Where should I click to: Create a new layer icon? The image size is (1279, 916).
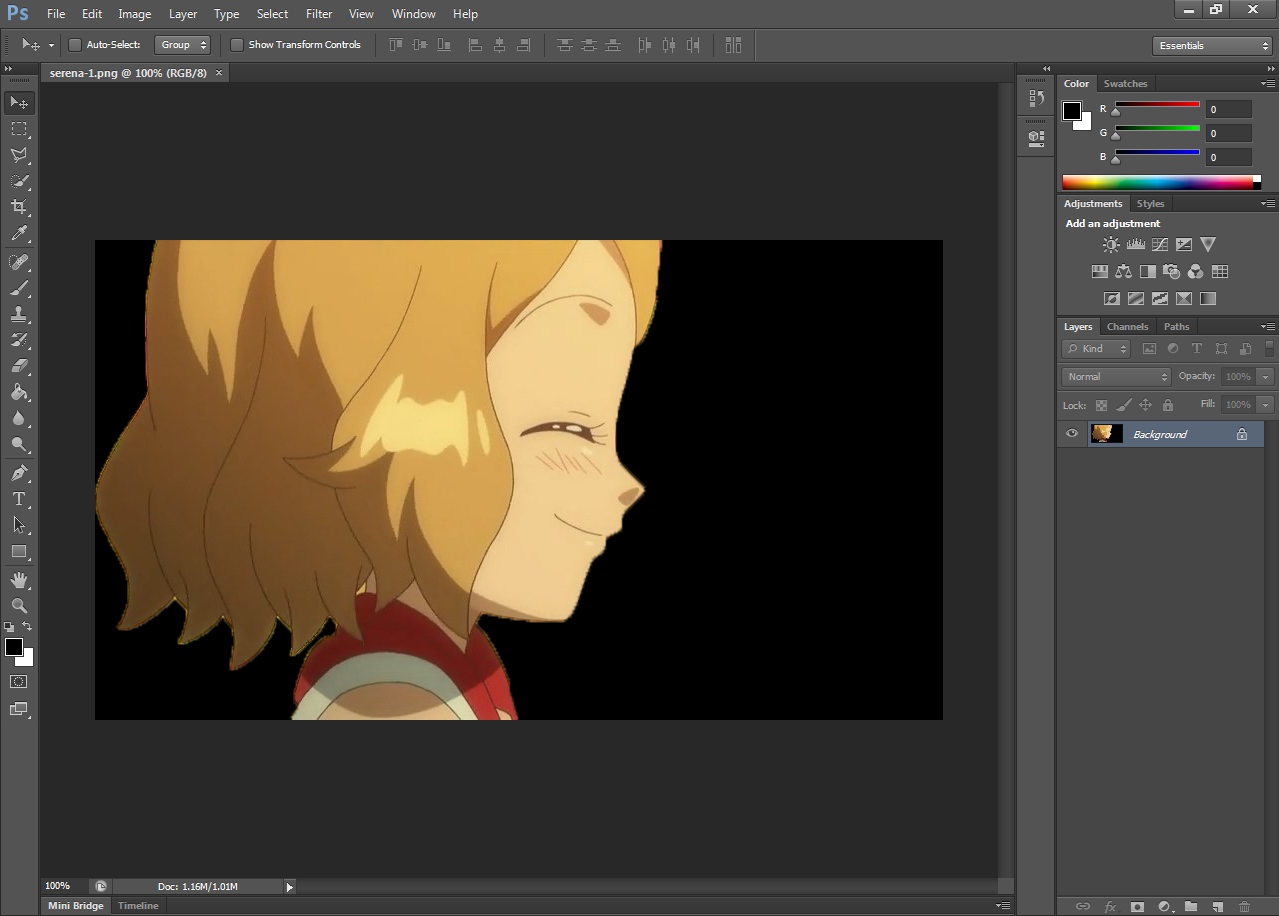coord(1217,906)
